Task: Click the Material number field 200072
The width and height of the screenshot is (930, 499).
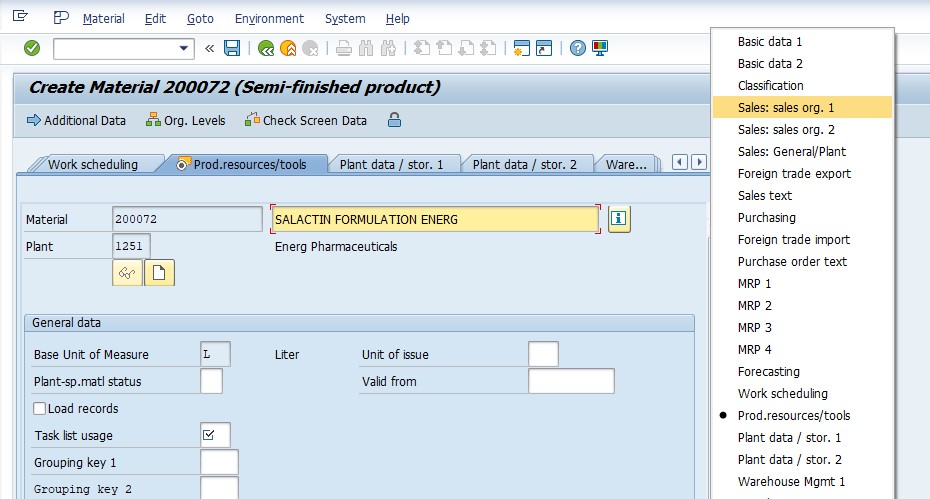Action: click(x=187, y=219)
